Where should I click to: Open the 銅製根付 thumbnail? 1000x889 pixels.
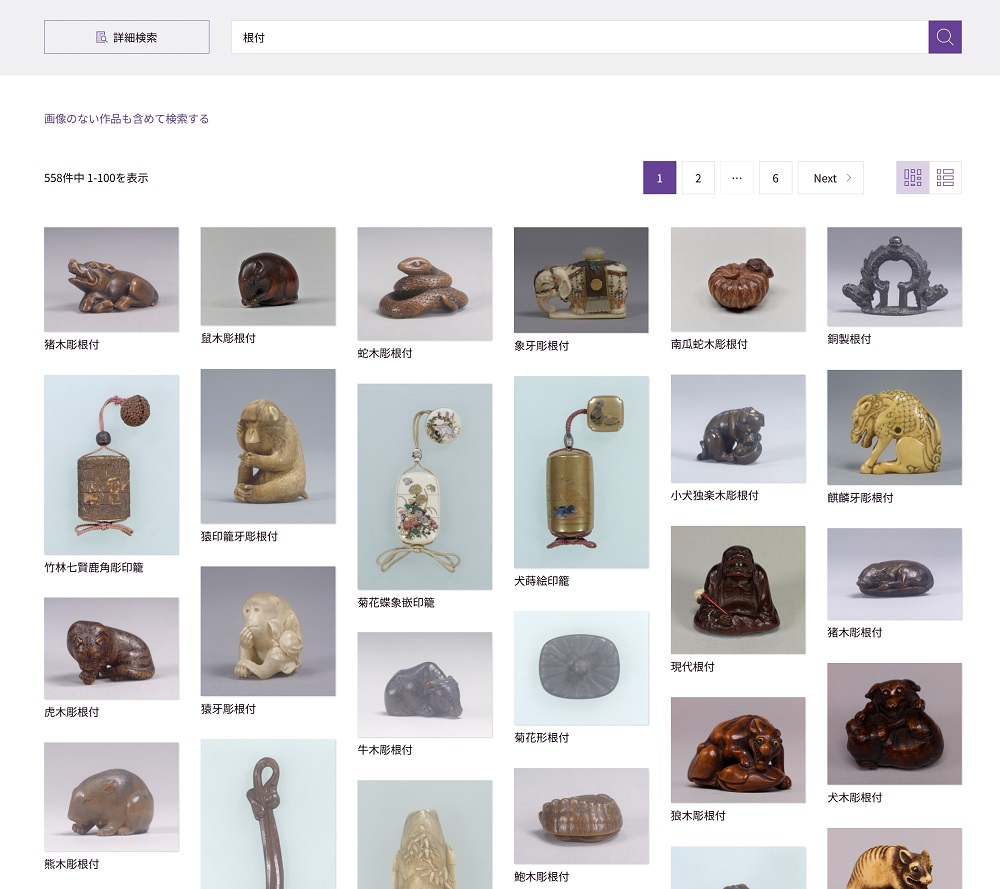894,277
